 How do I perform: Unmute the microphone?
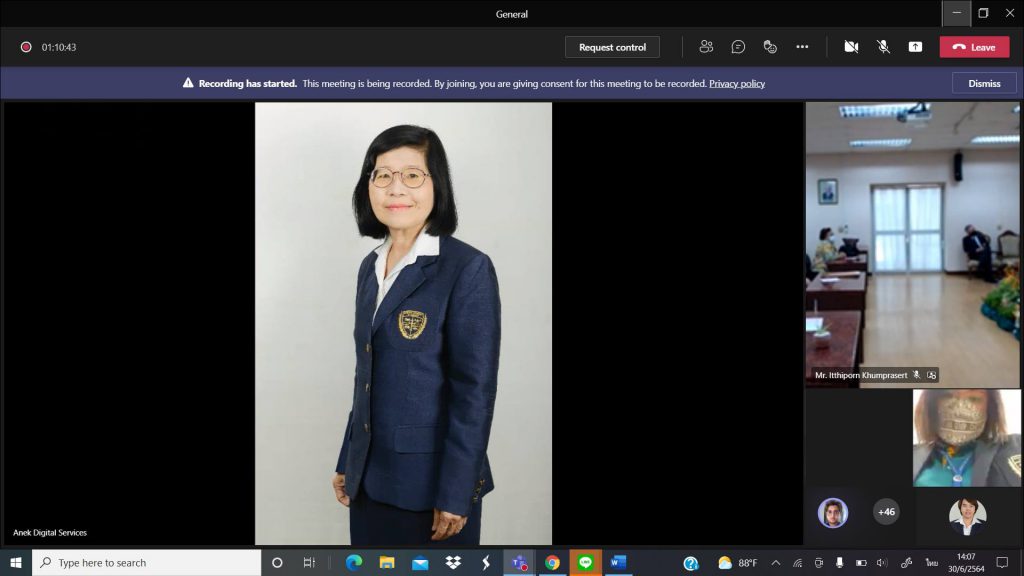[x=883, y=46]
